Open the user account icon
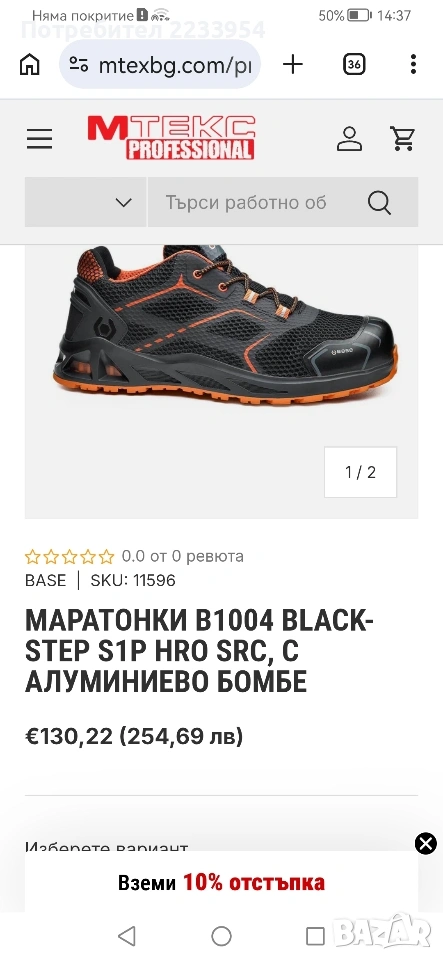This screenshot has width=443, height=960. (x=349, y=139)
